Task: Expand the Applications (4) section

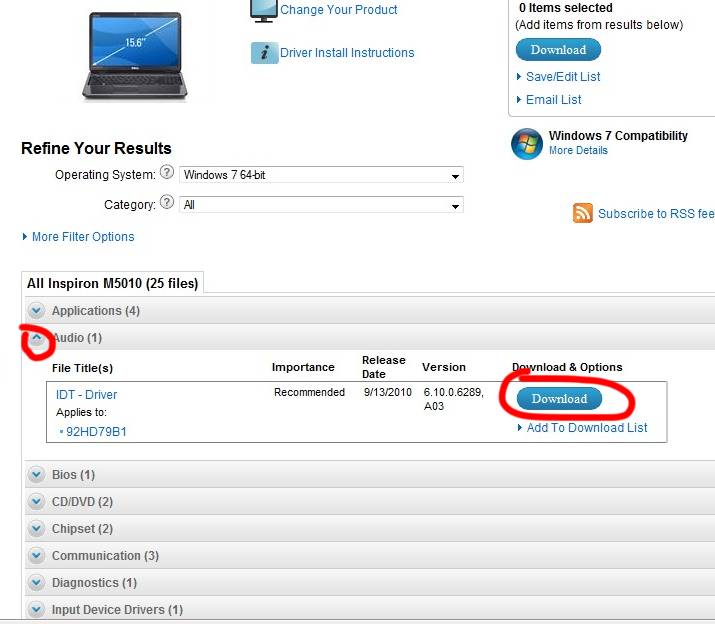Action: click(36, 311)
